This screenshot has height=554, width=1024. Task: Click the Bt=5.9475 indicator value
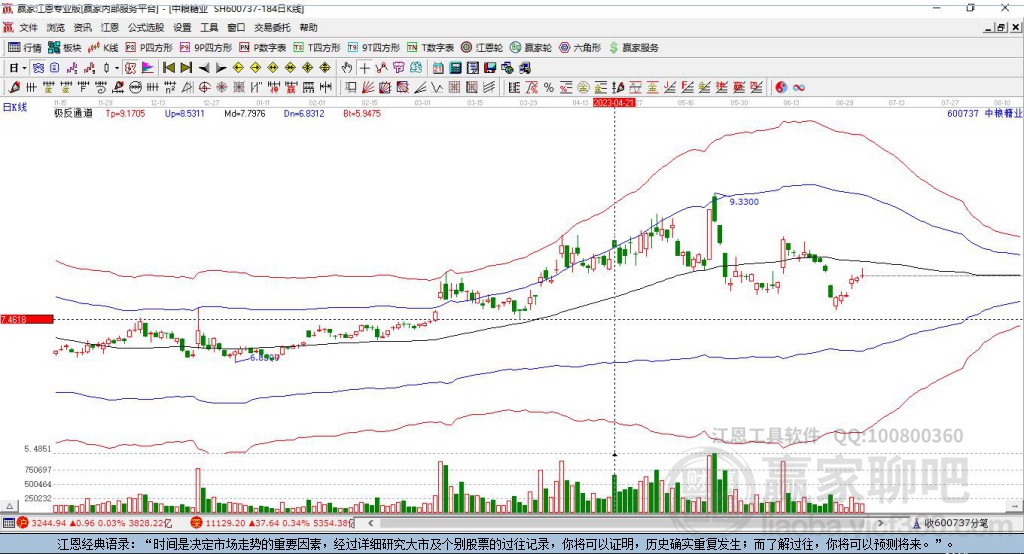[x=362, y=113]
